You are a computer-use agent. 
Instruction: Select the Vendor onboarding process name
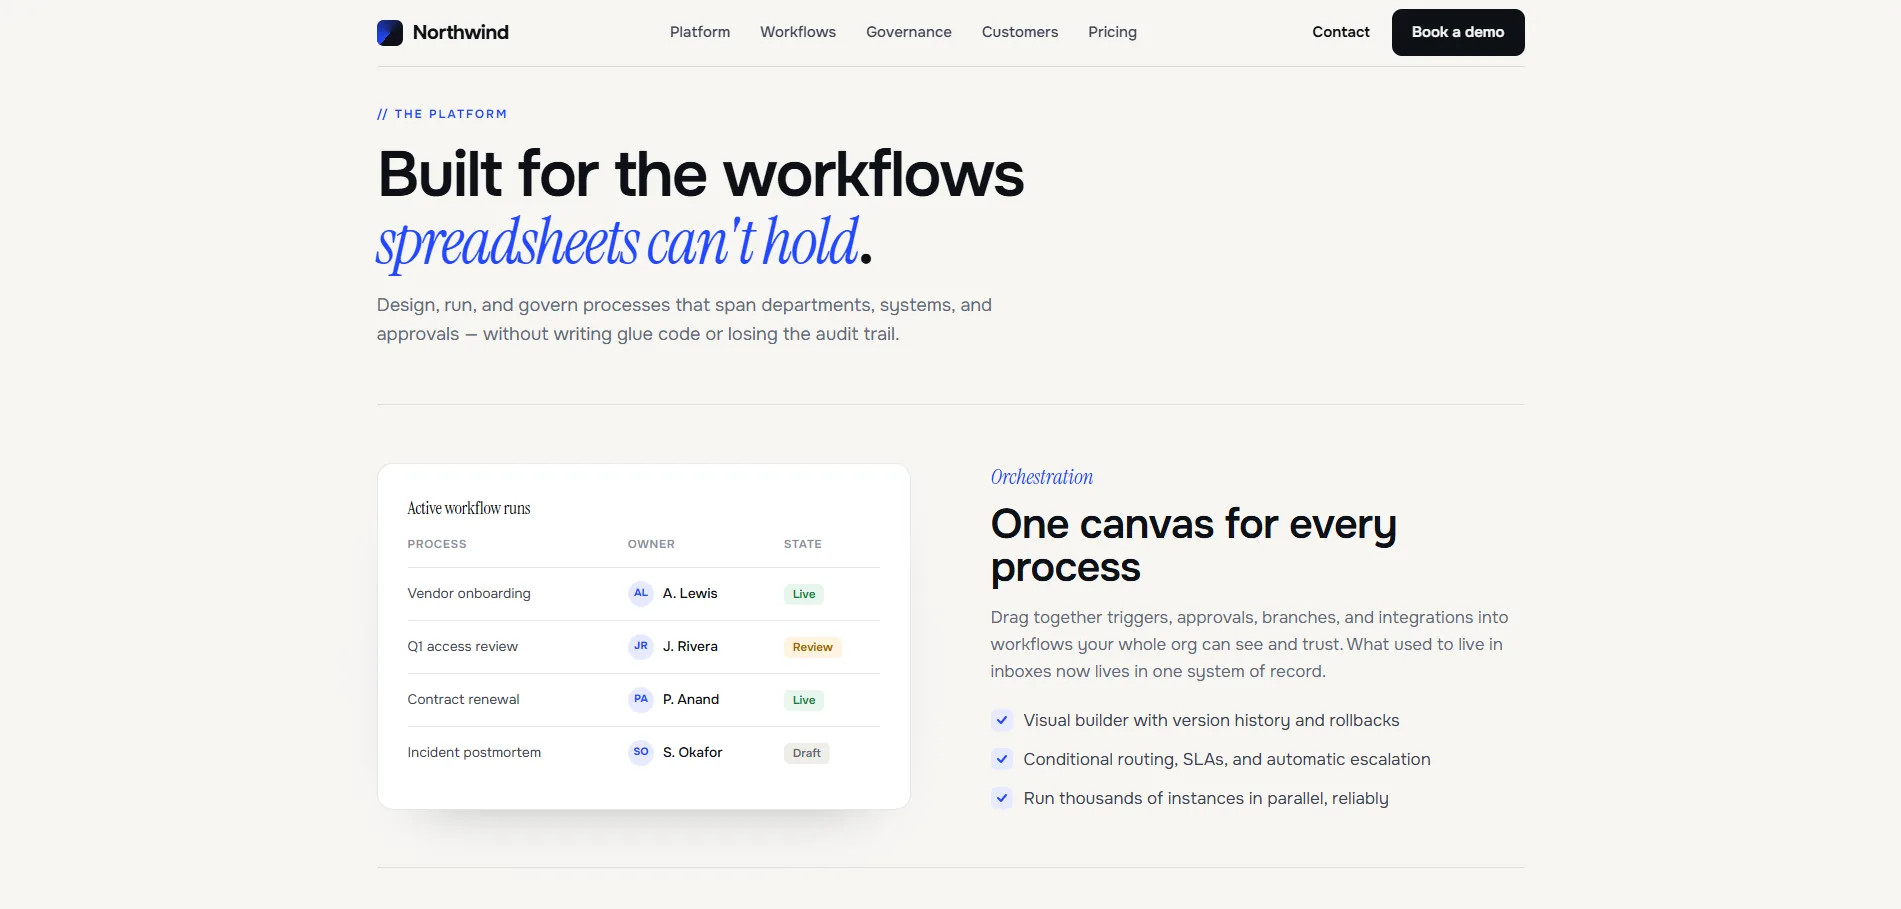[469, 593]
